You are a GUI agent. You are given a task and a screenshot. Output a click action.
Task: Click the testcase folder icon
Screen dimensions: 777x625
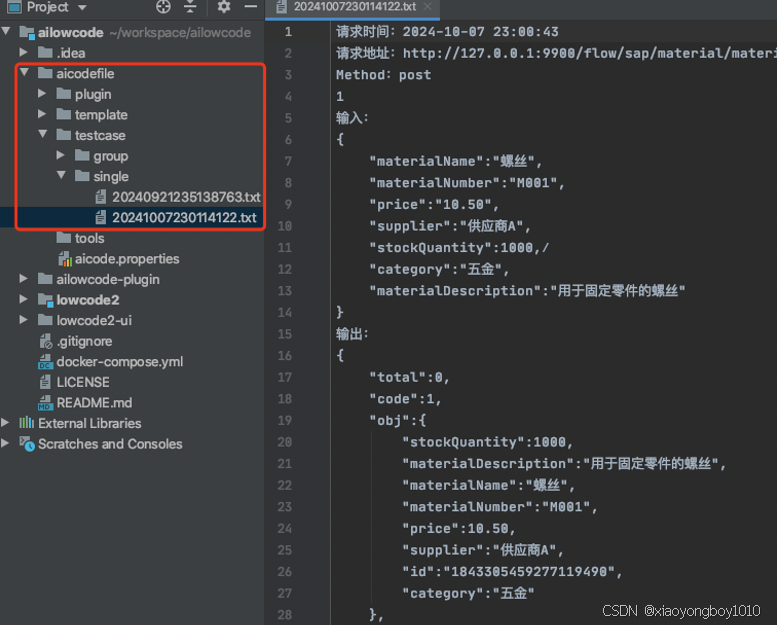pyautogui.click(x=64, y=135)
